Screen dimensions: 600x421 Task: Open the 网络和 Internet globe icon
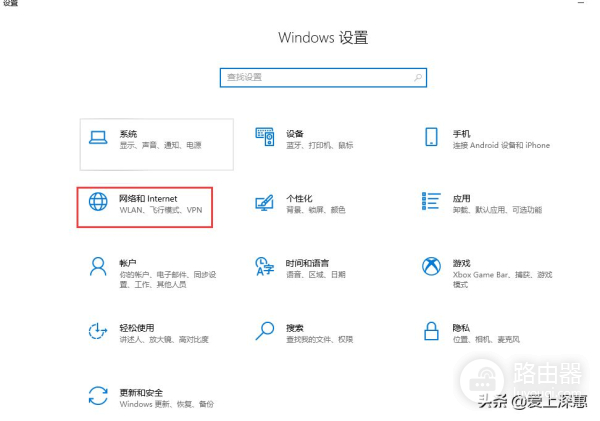click(x=98, y=202)
